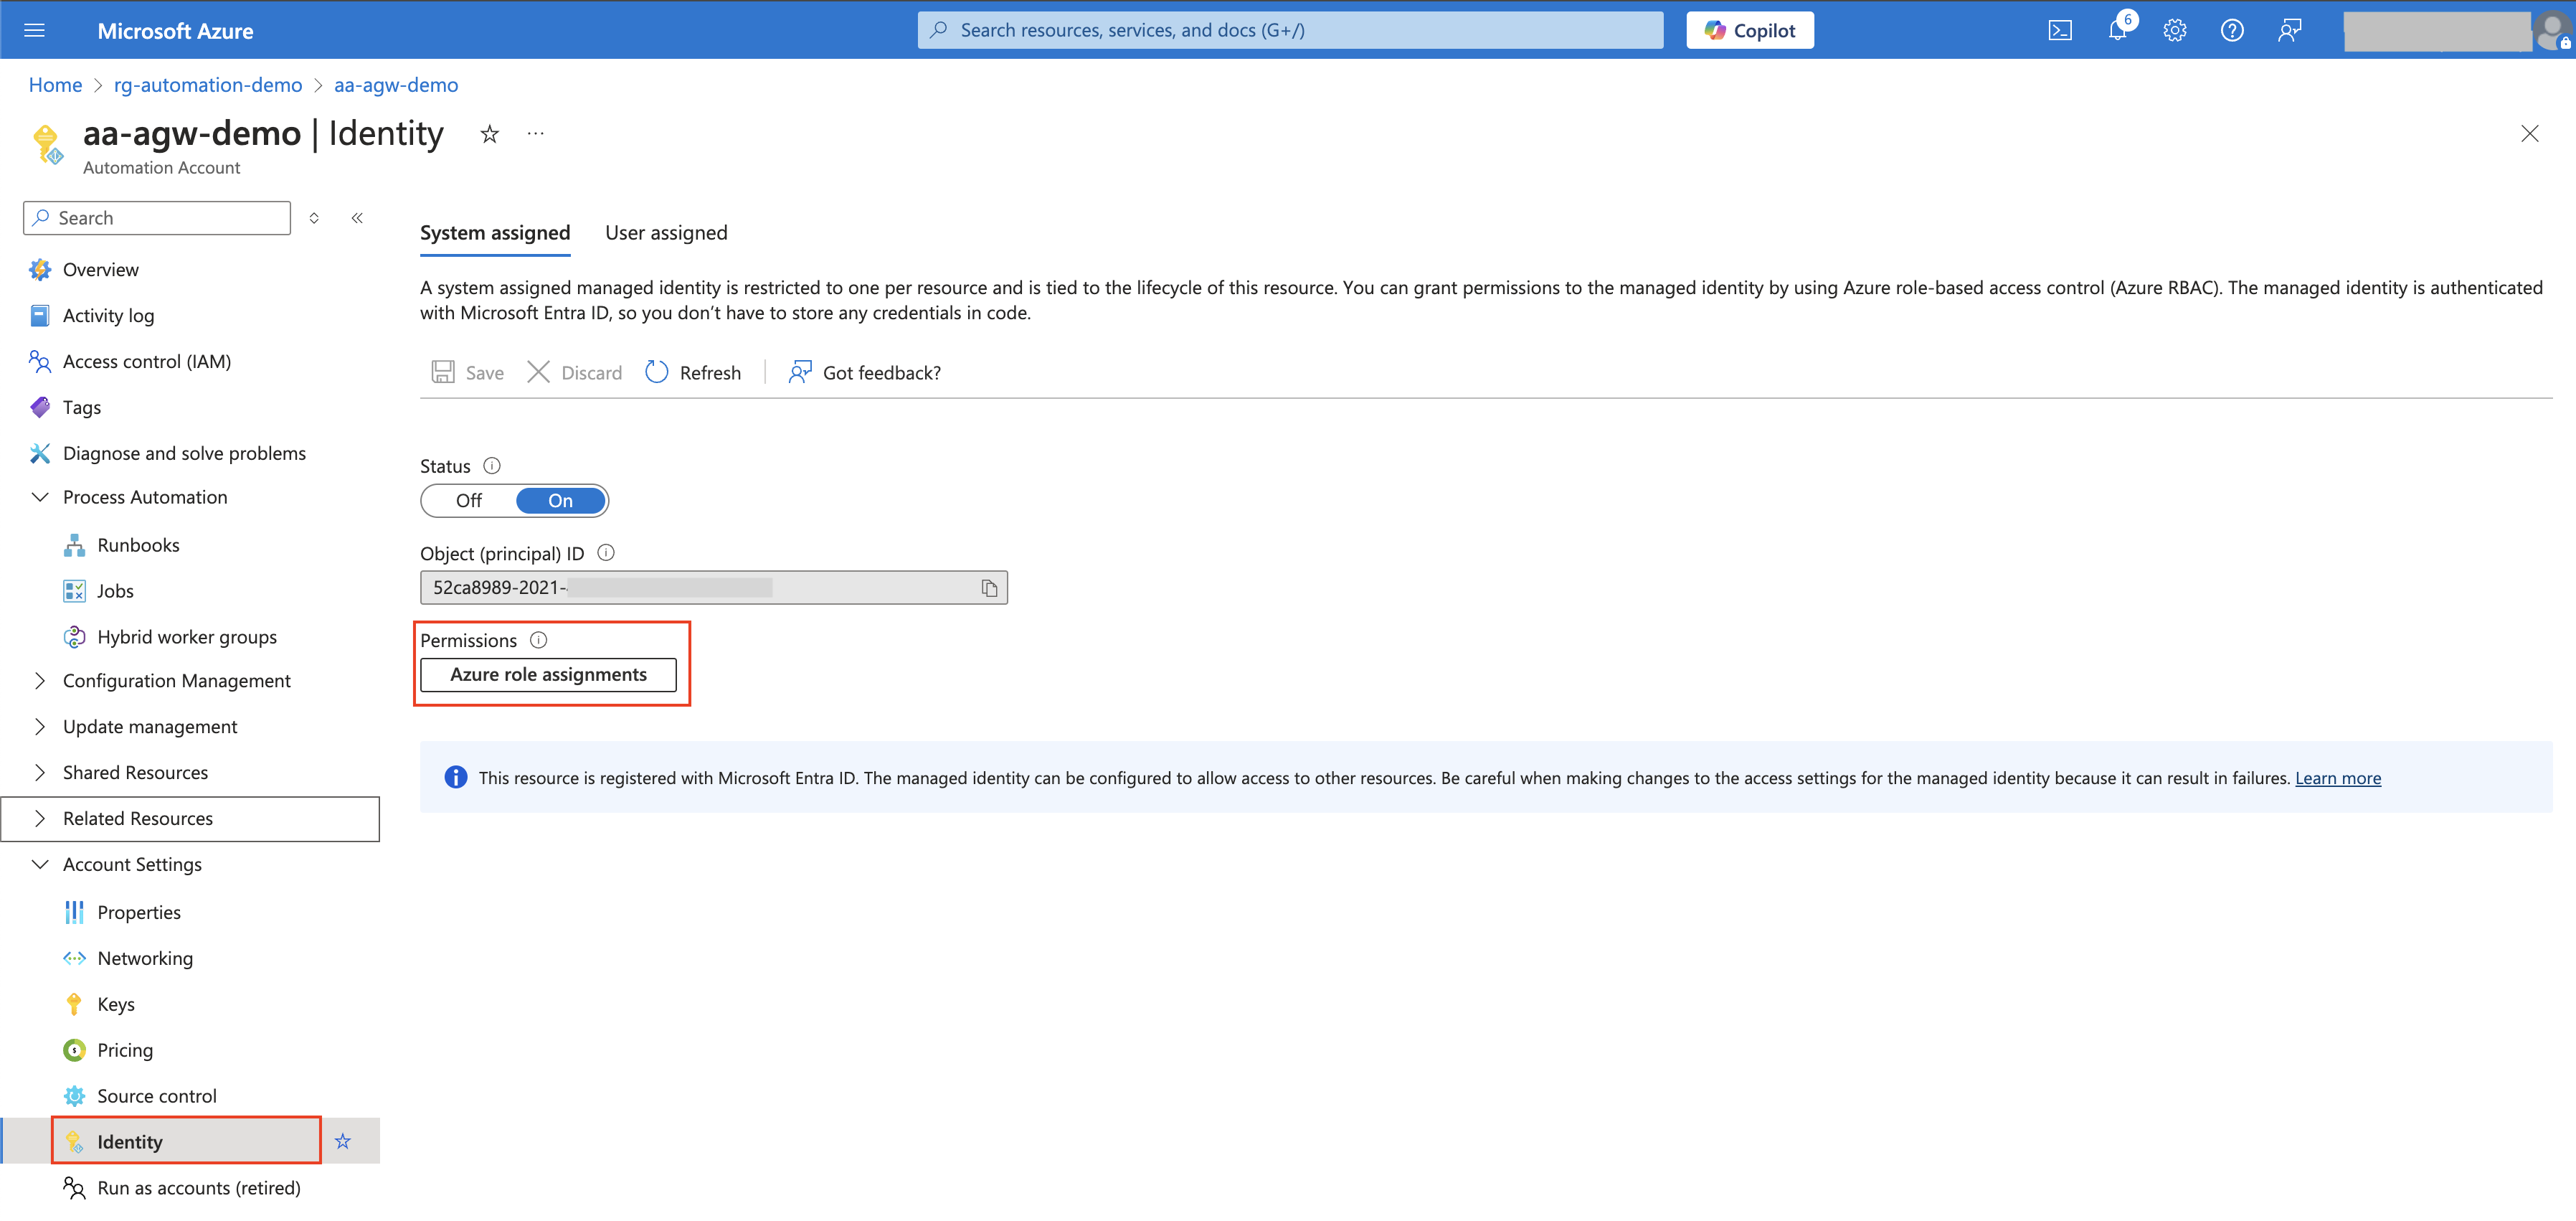Screen dimensions: 2576x1221
Task: Unfavorite Identity with the sidebar star
Action: [343, 1141]
